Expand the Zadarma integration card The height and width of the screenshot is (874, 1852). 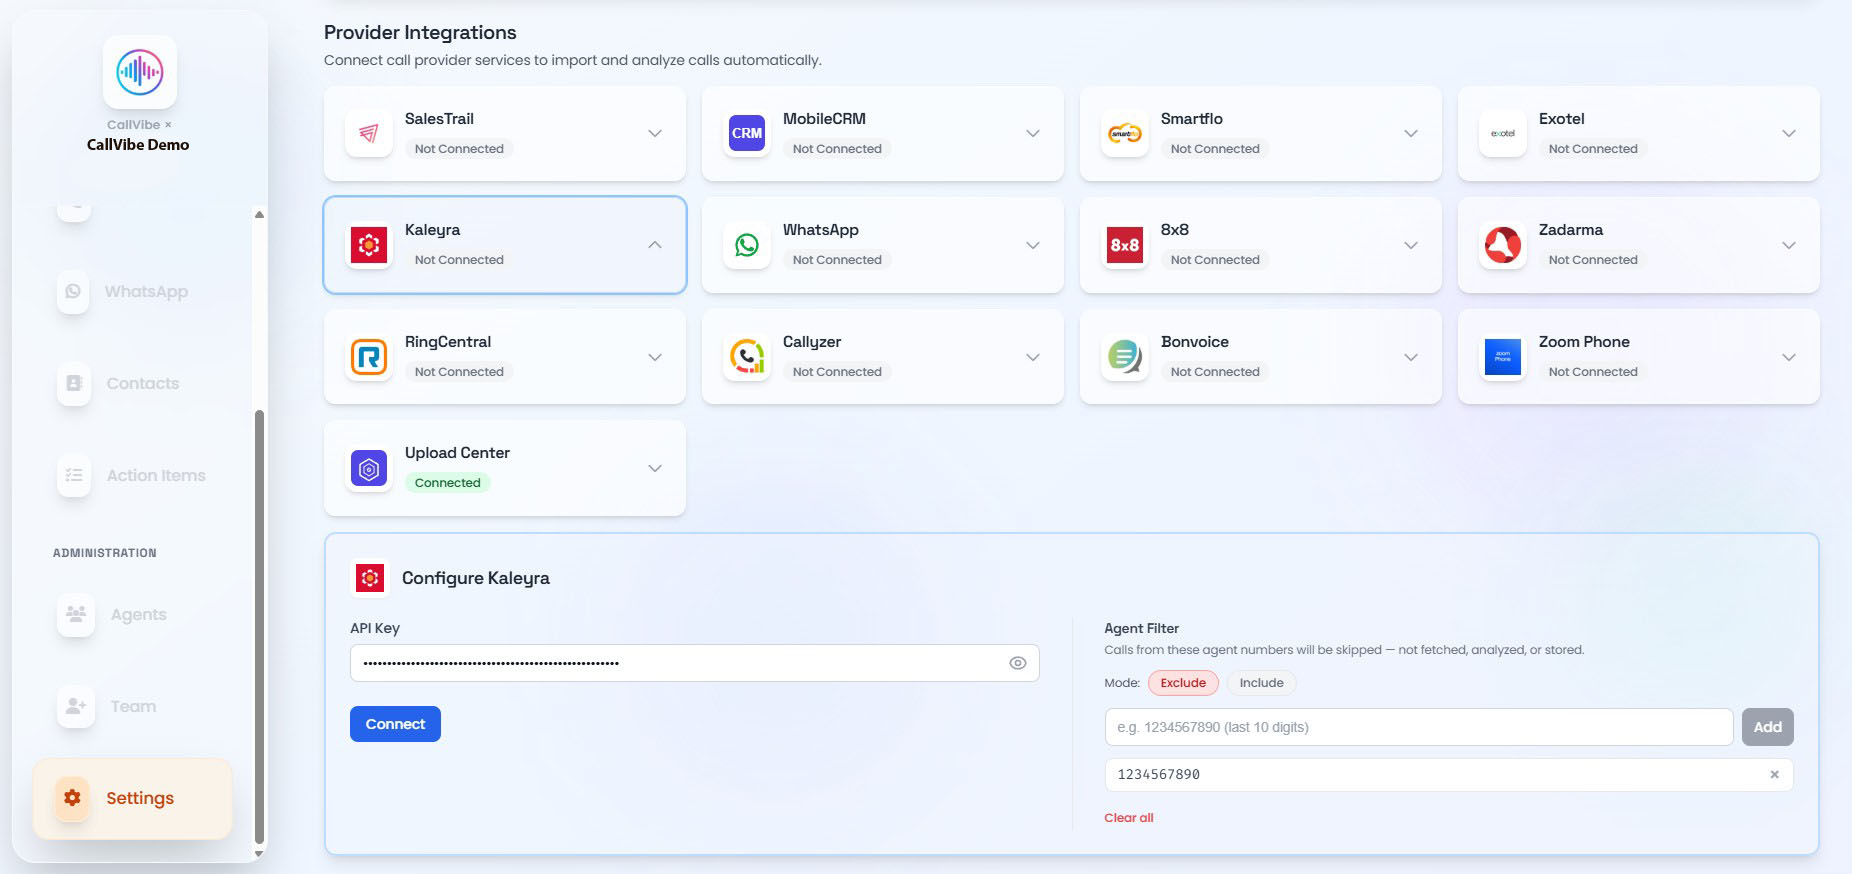pos(1789,245)
